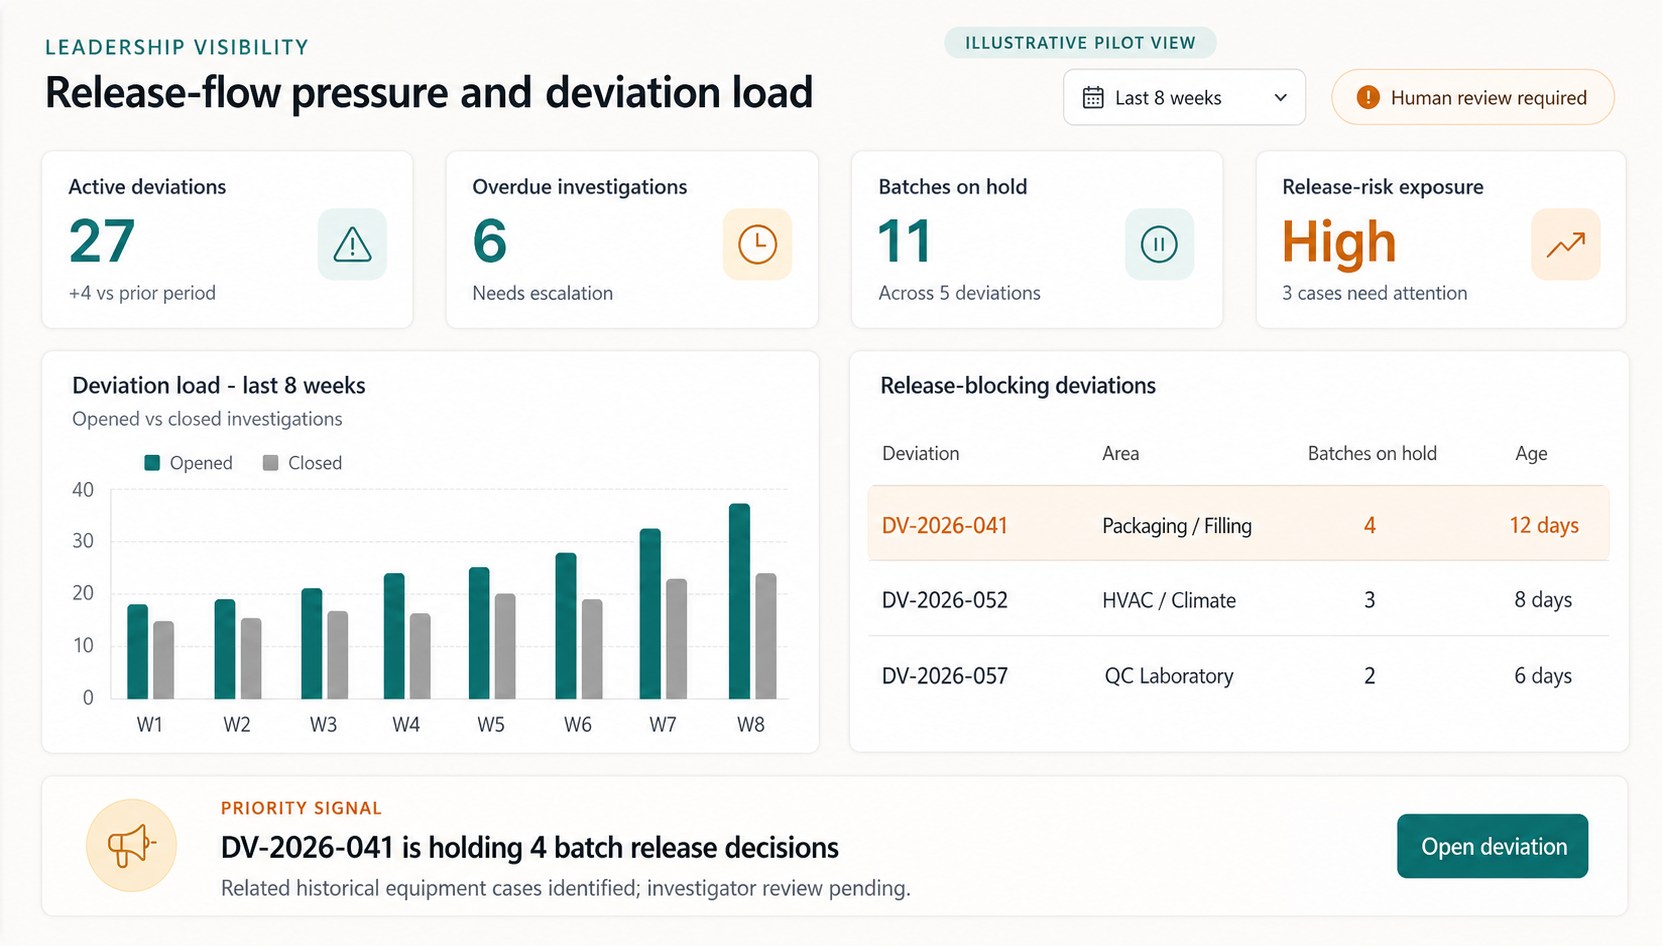Click the Deviation load - last 8 weeks title
This screenshot has height=946, width=1662.
219,385
